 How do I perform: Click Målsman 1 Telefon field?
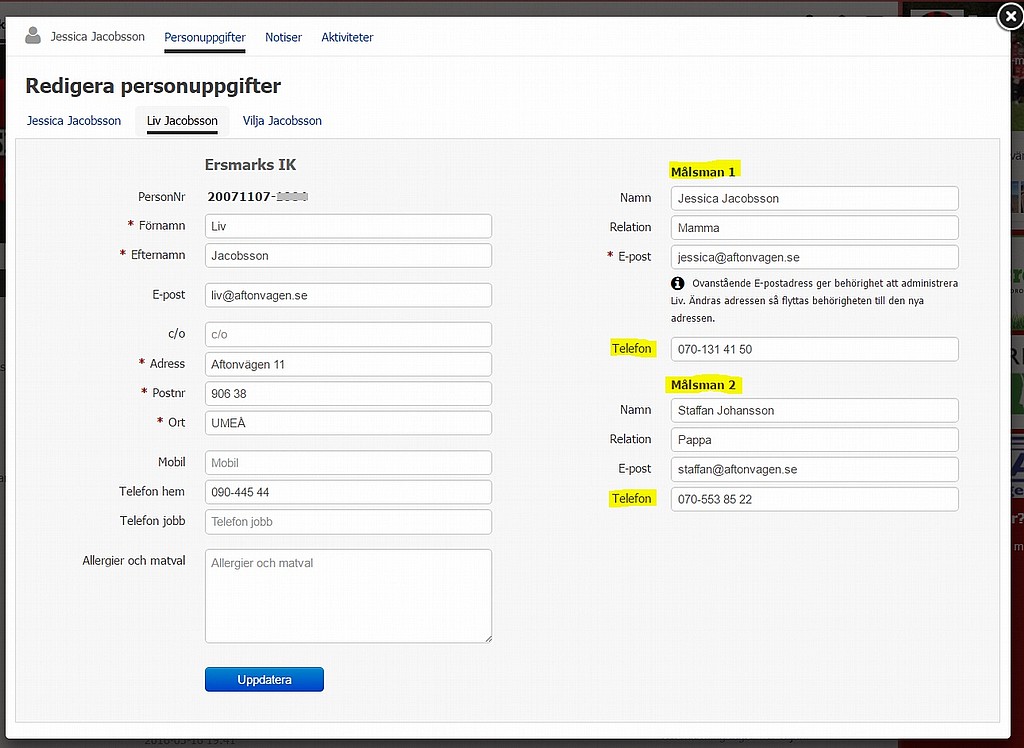point(814,349)
